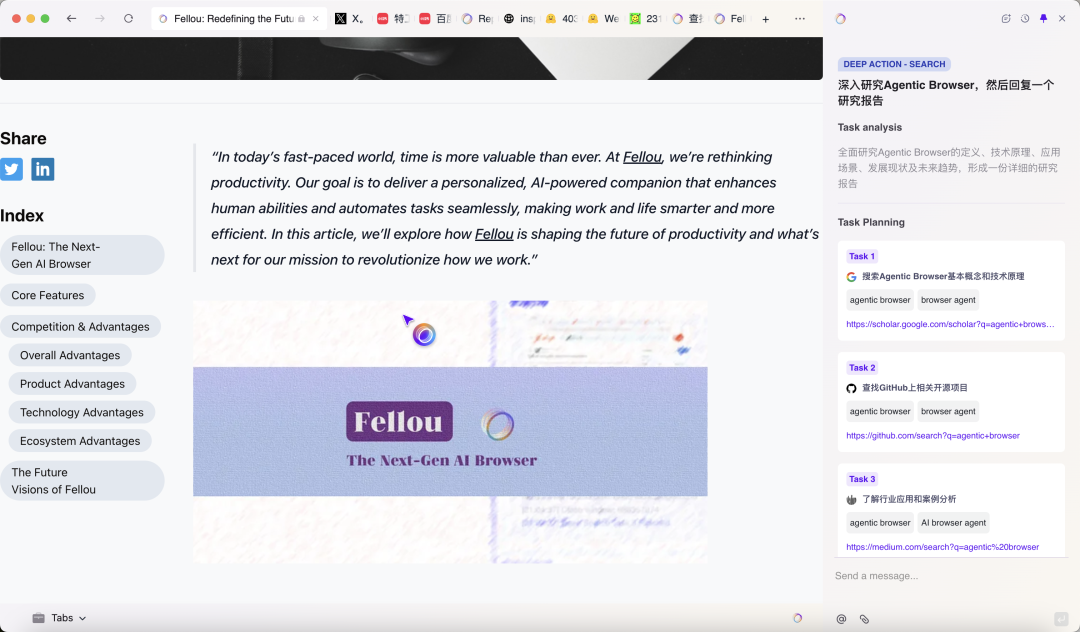Screen dimensions: 1080x632
Task: Click the GitHub icon in Task 2
Action: 851,388
